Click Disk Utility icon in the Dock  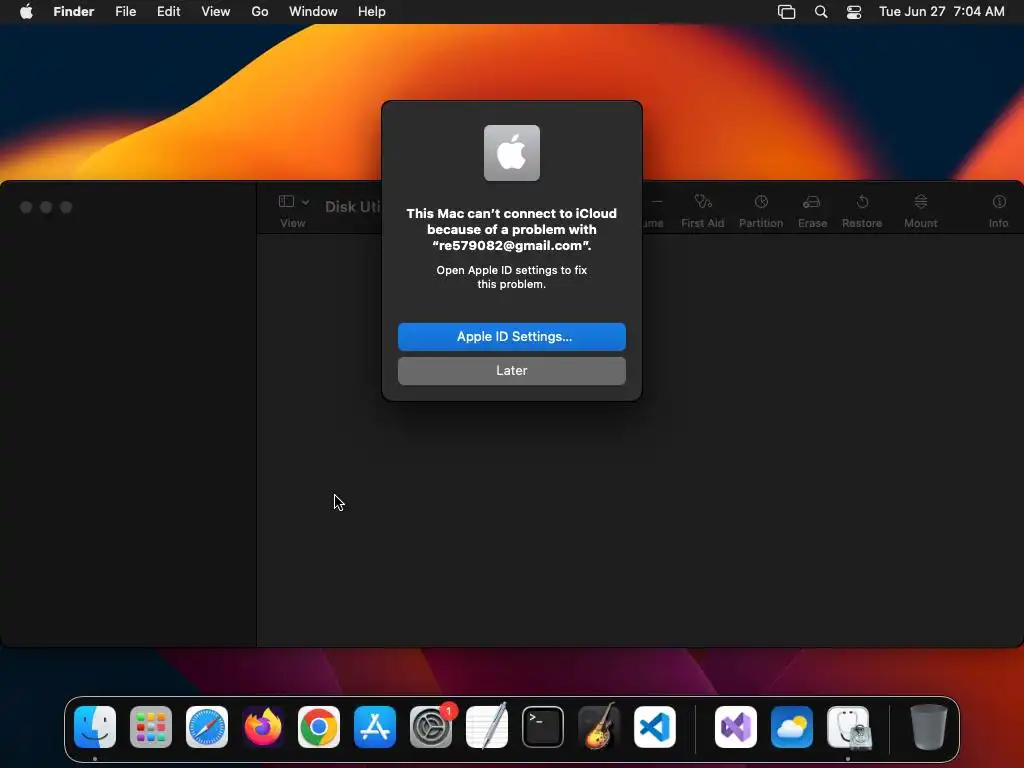pos(848,727)
